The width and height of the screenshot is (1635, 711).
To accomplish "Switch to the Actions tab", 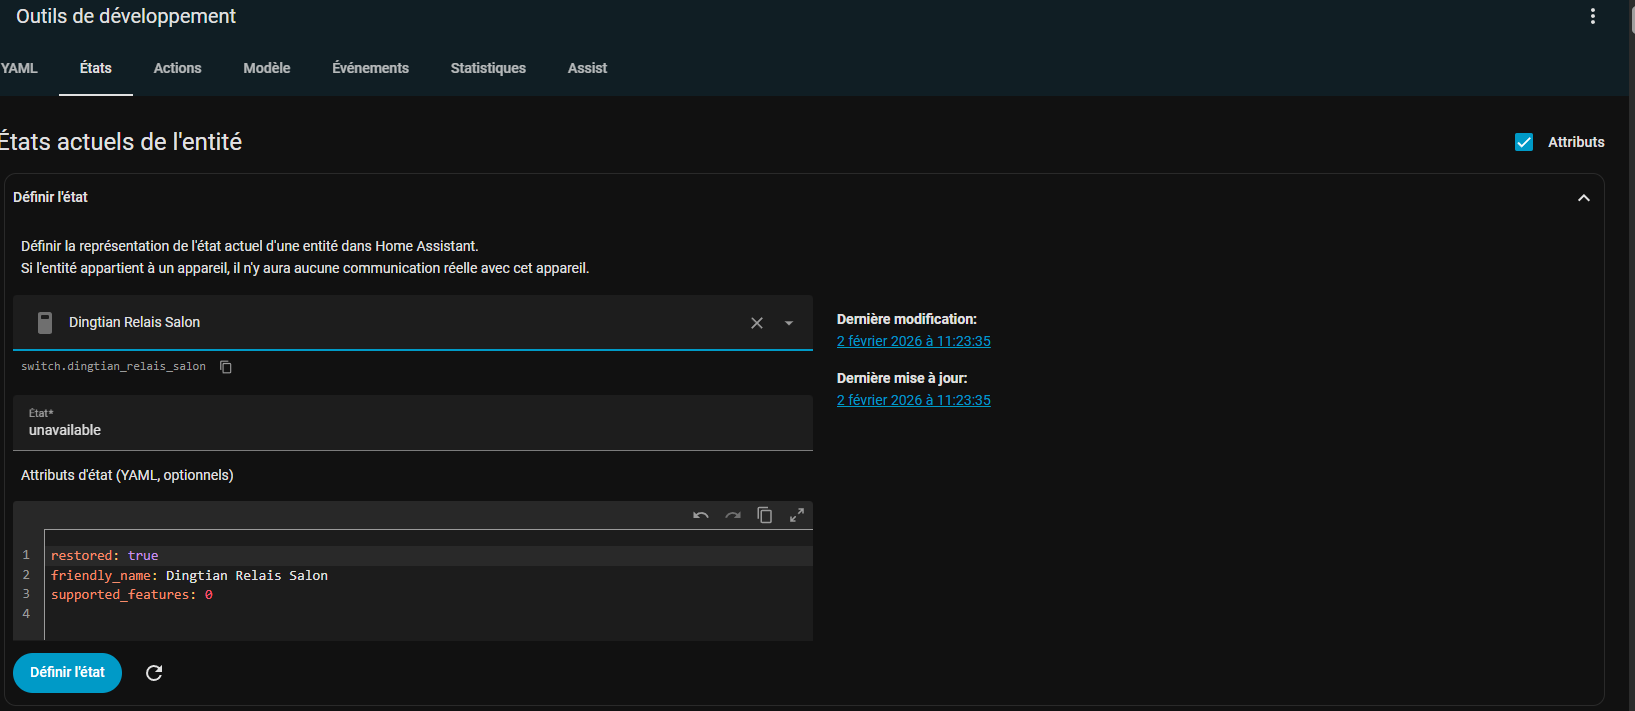I will pyautogui.click(x=177, y=68).
